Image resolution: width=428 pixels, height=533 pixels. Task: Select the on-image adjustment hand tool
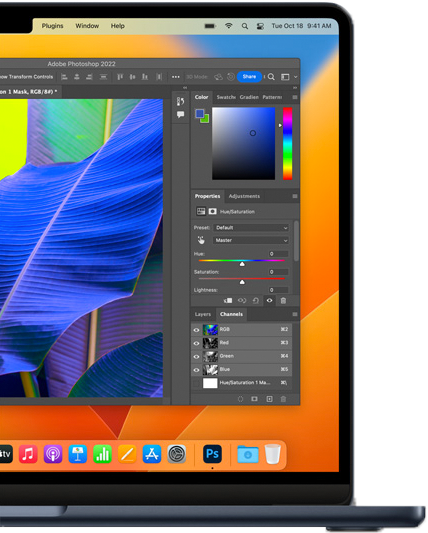pos(201,240)
